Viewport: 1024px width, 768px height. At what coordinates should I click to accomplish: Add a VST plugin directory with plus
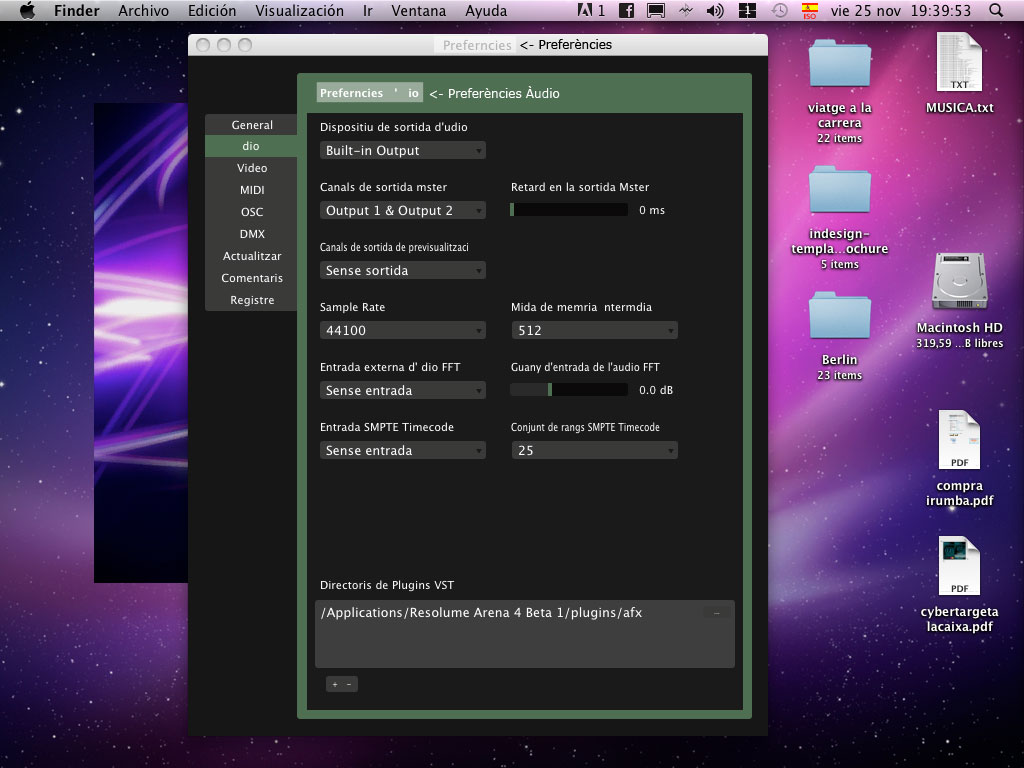[x=334, y=684]
